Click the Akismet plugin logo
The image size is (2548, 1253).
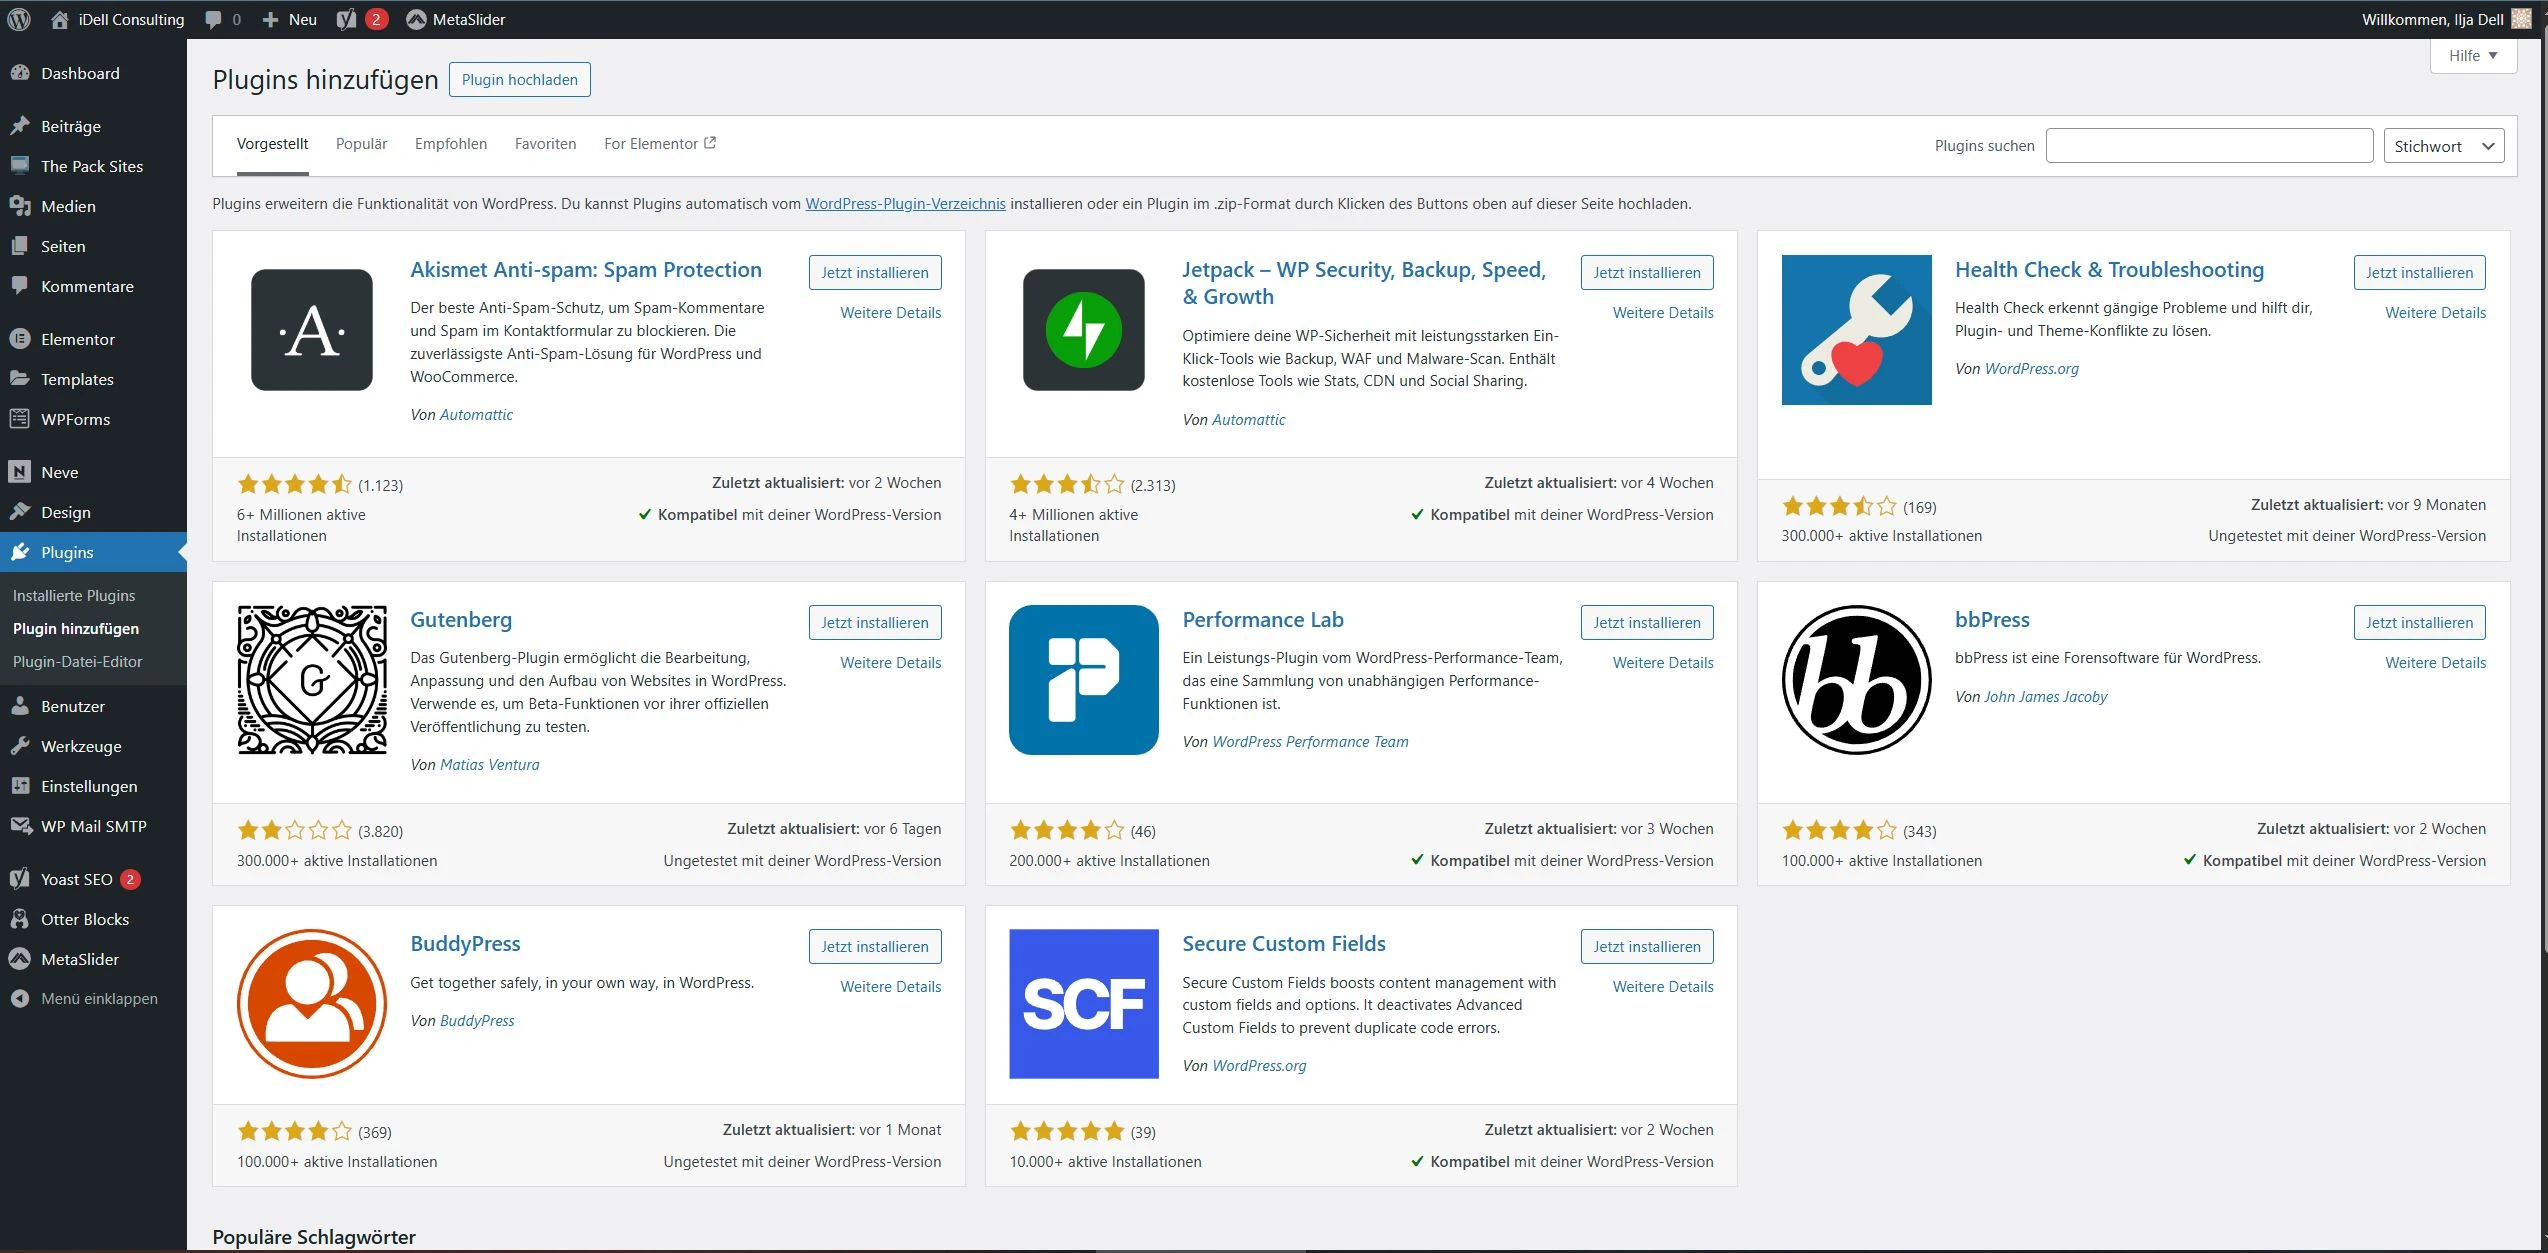tap(312, 330)
